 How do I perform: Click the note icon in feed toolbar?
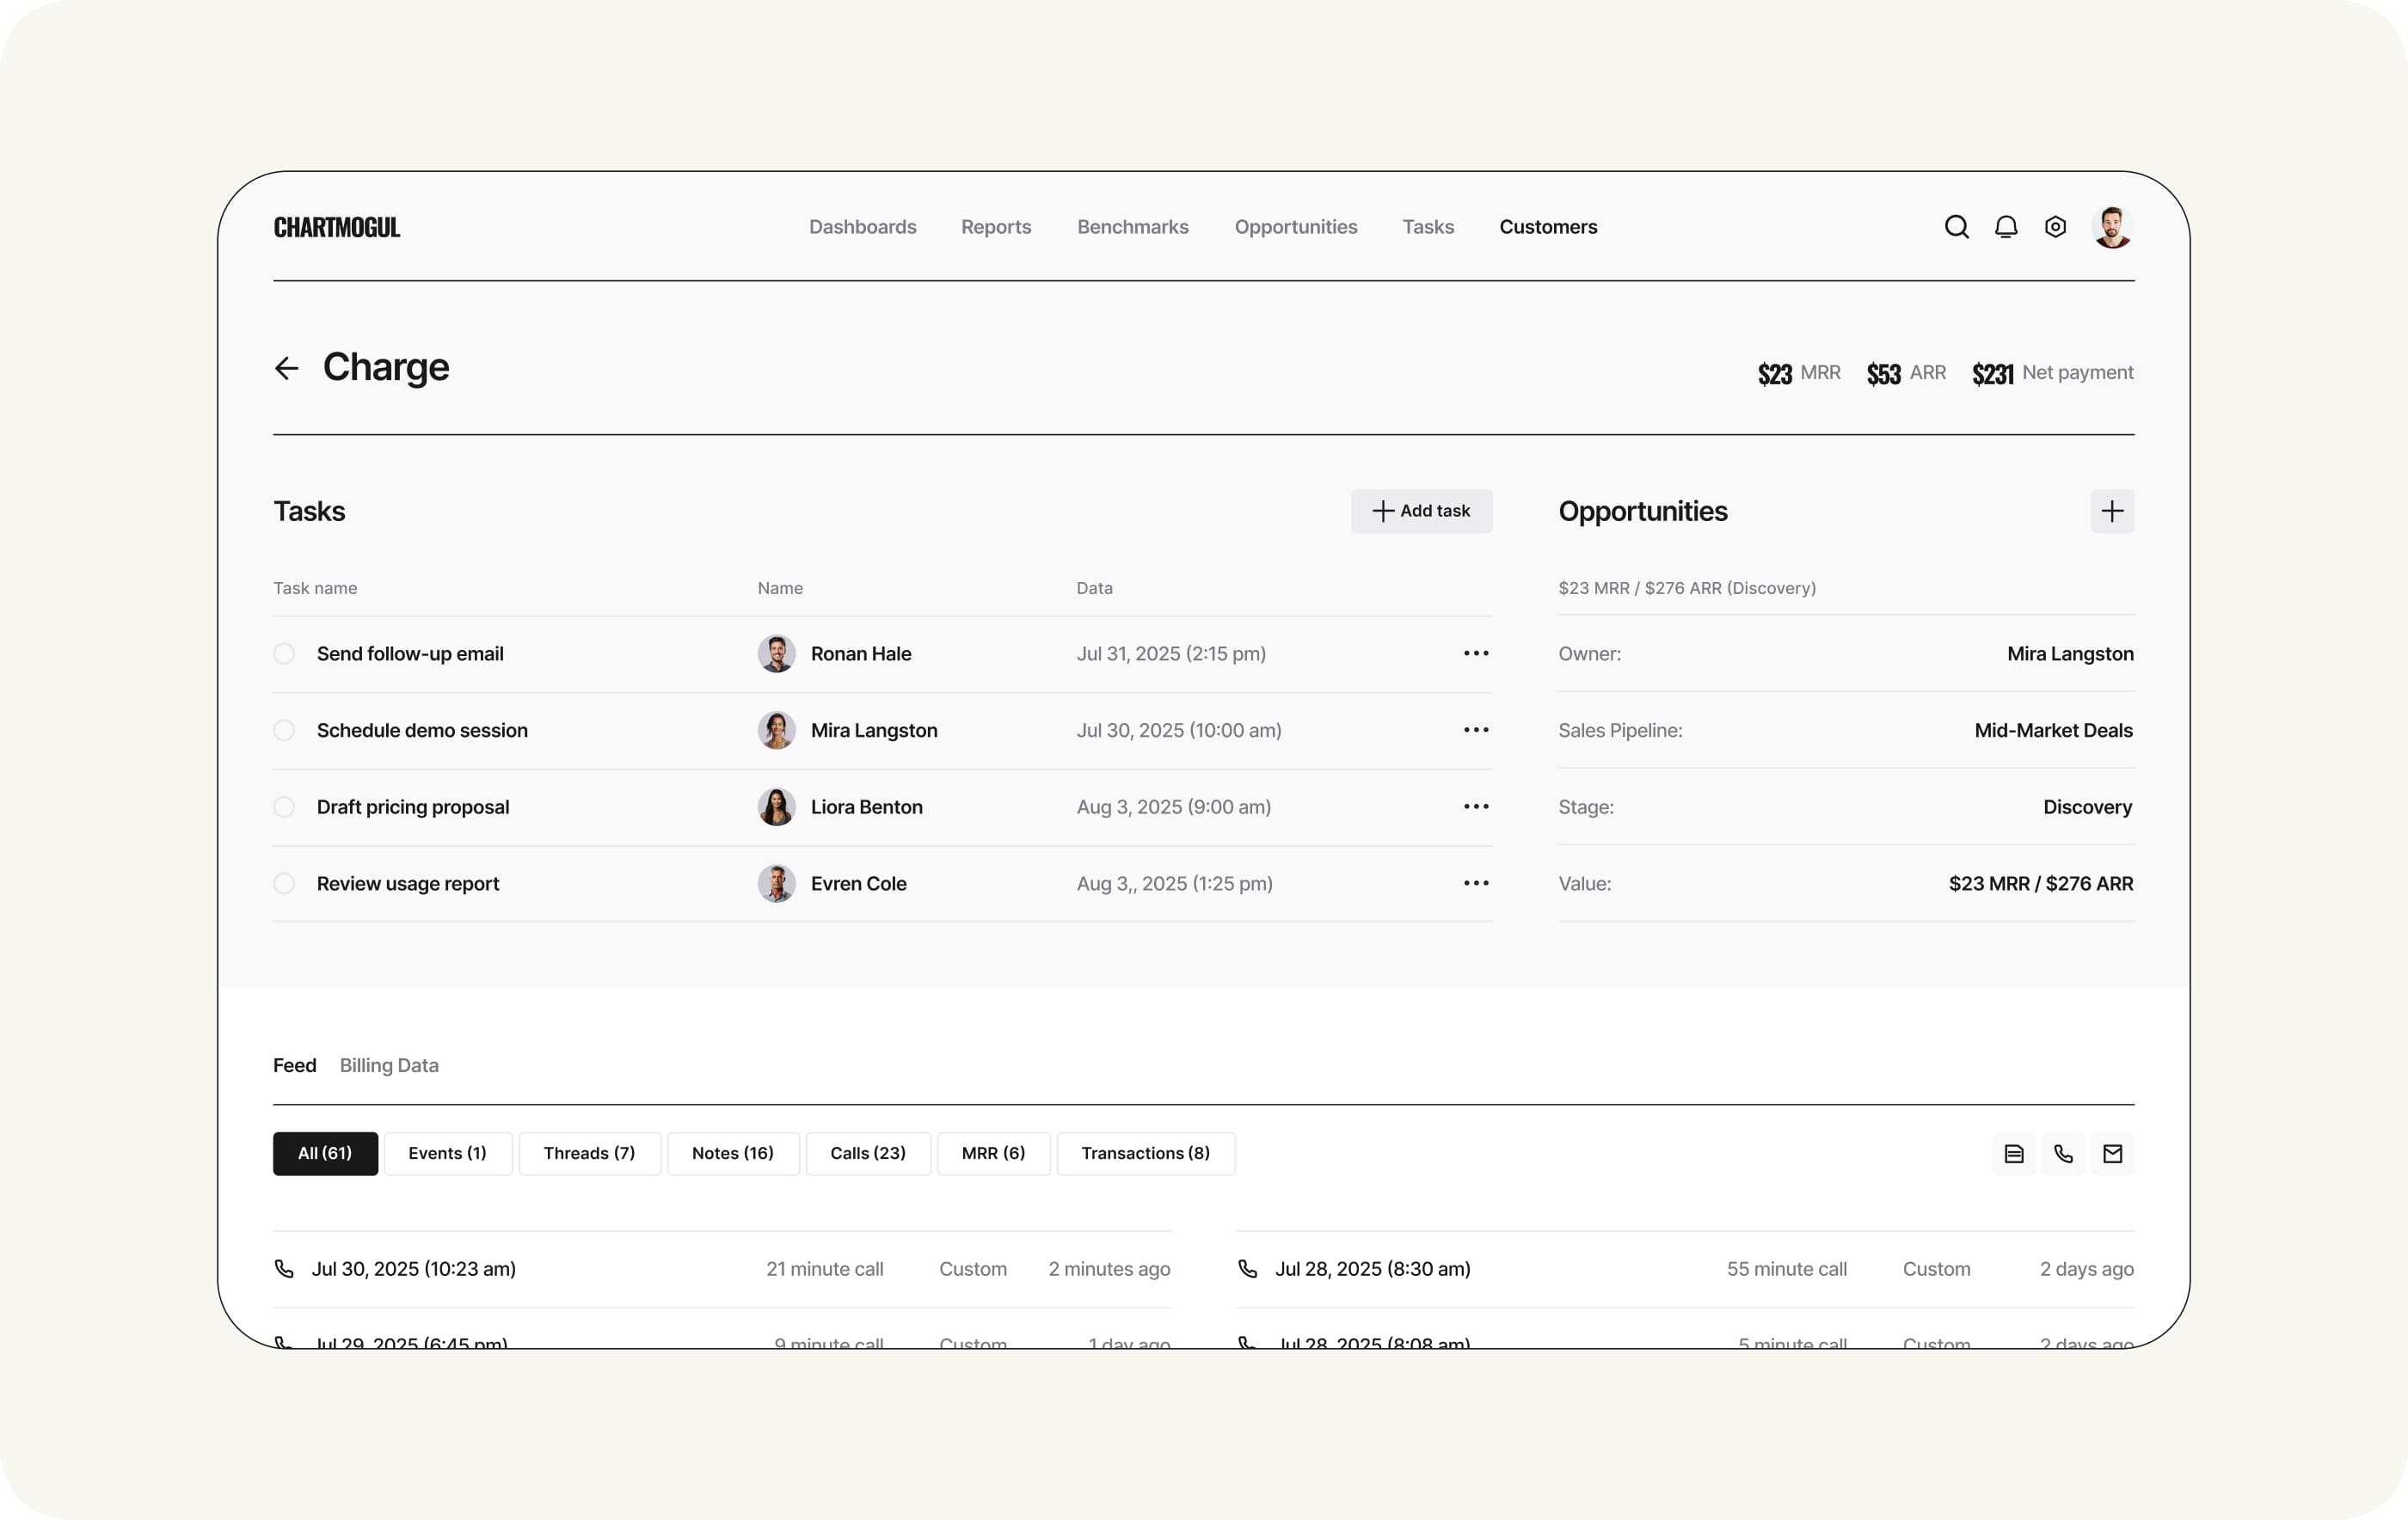tap(2013, 1154)
